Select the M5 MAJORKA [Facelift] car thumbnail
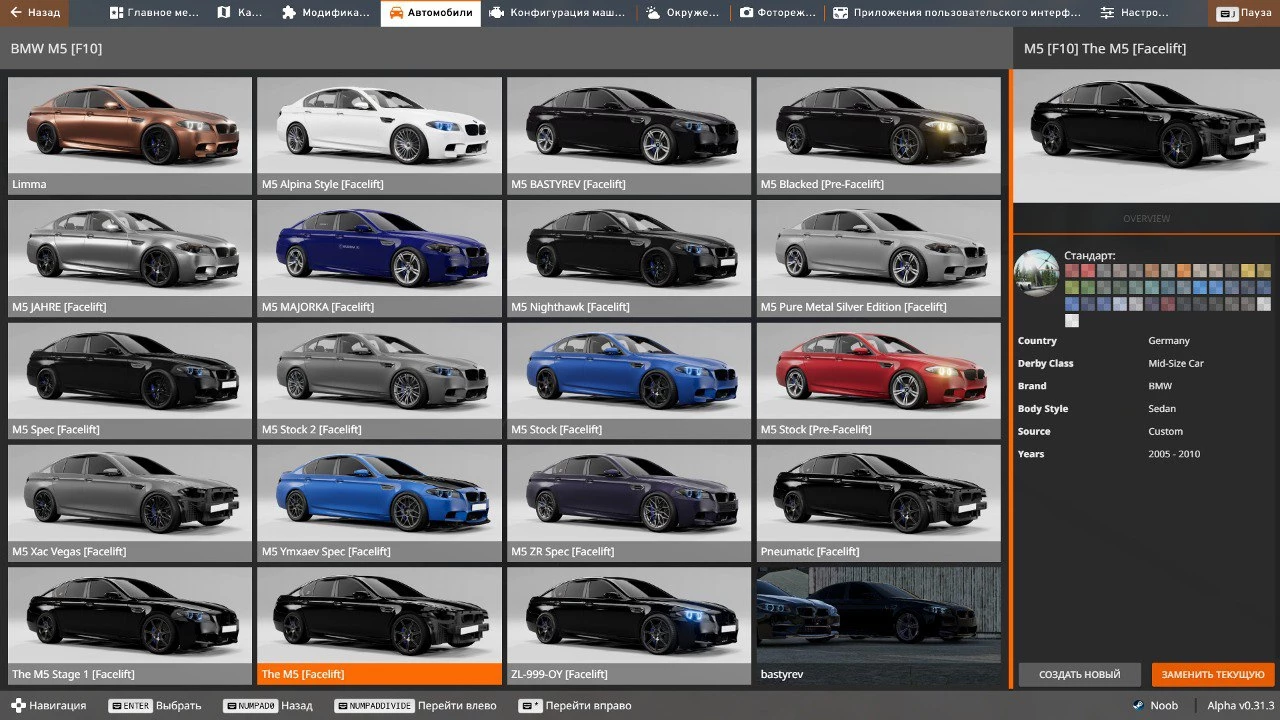 coord(379,257)
